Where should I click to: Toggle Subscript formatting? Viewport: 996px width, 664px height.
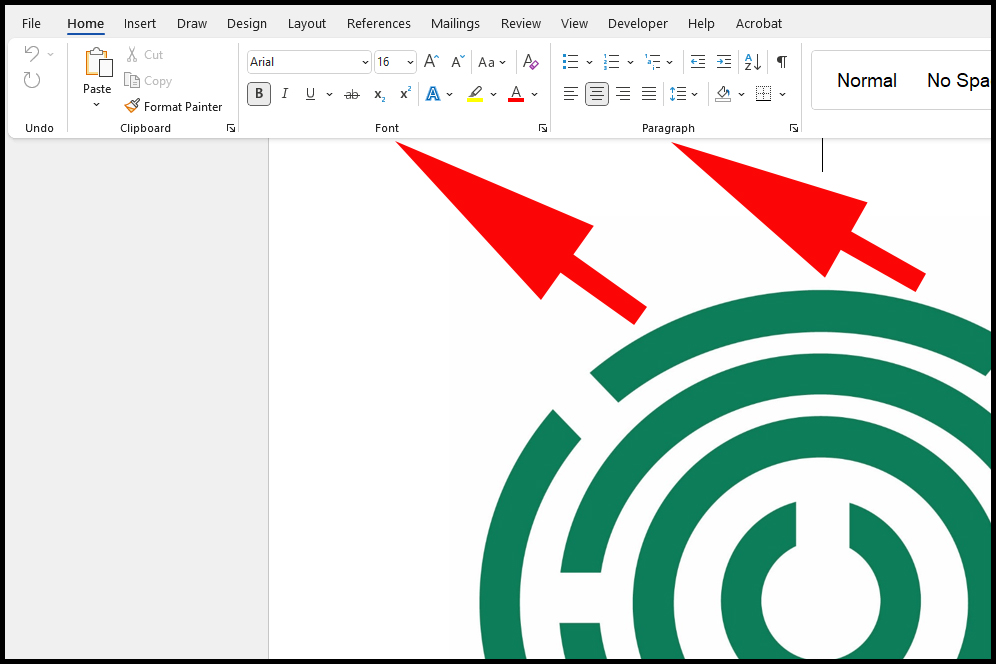pos(379,95)
